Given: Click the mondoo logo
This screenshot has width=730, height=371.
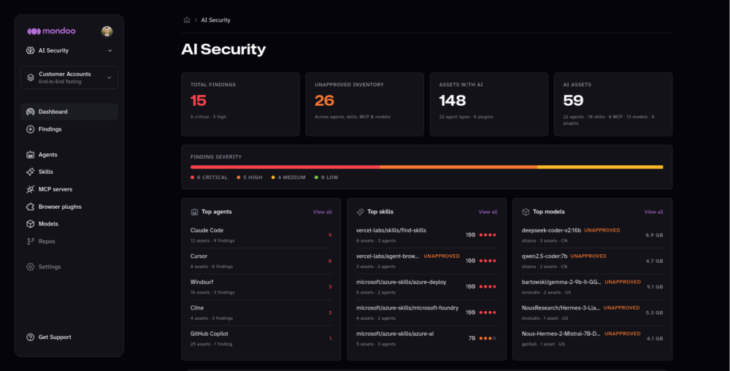Looking at the screenshot, I should click(51, 31).
